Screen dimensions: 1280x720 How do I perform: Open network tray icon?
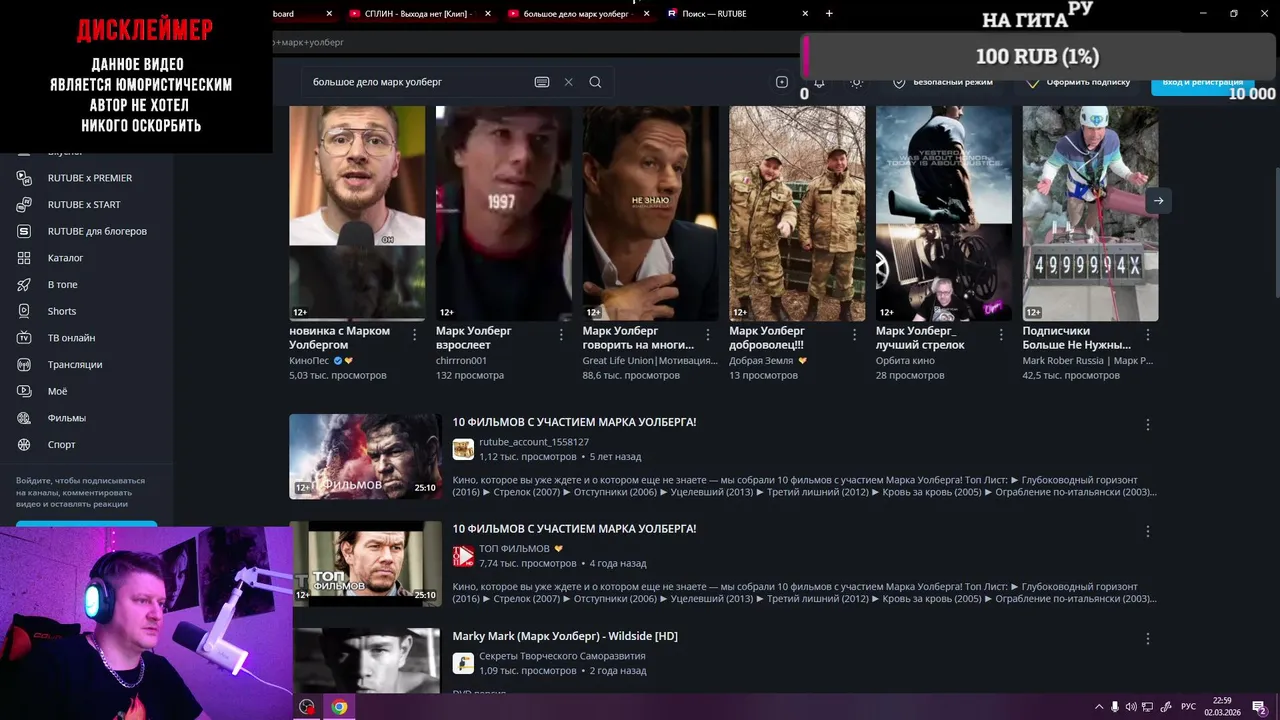[x=1147, y=707]
